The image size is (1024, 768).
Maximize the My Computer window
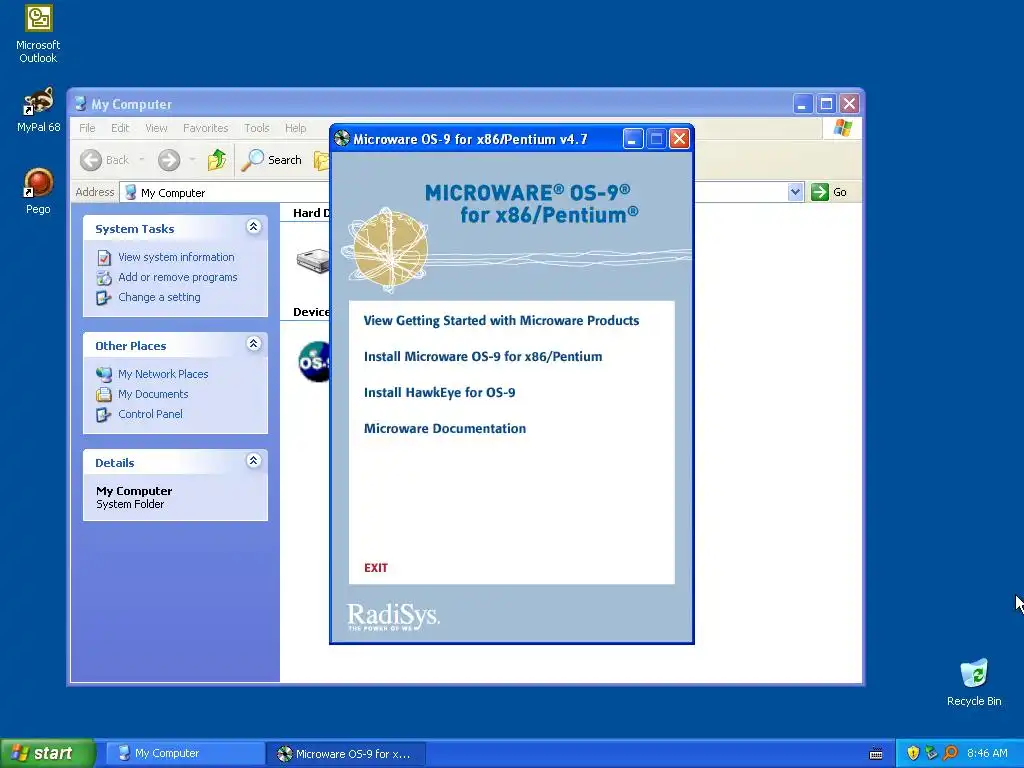coord(826,103)
